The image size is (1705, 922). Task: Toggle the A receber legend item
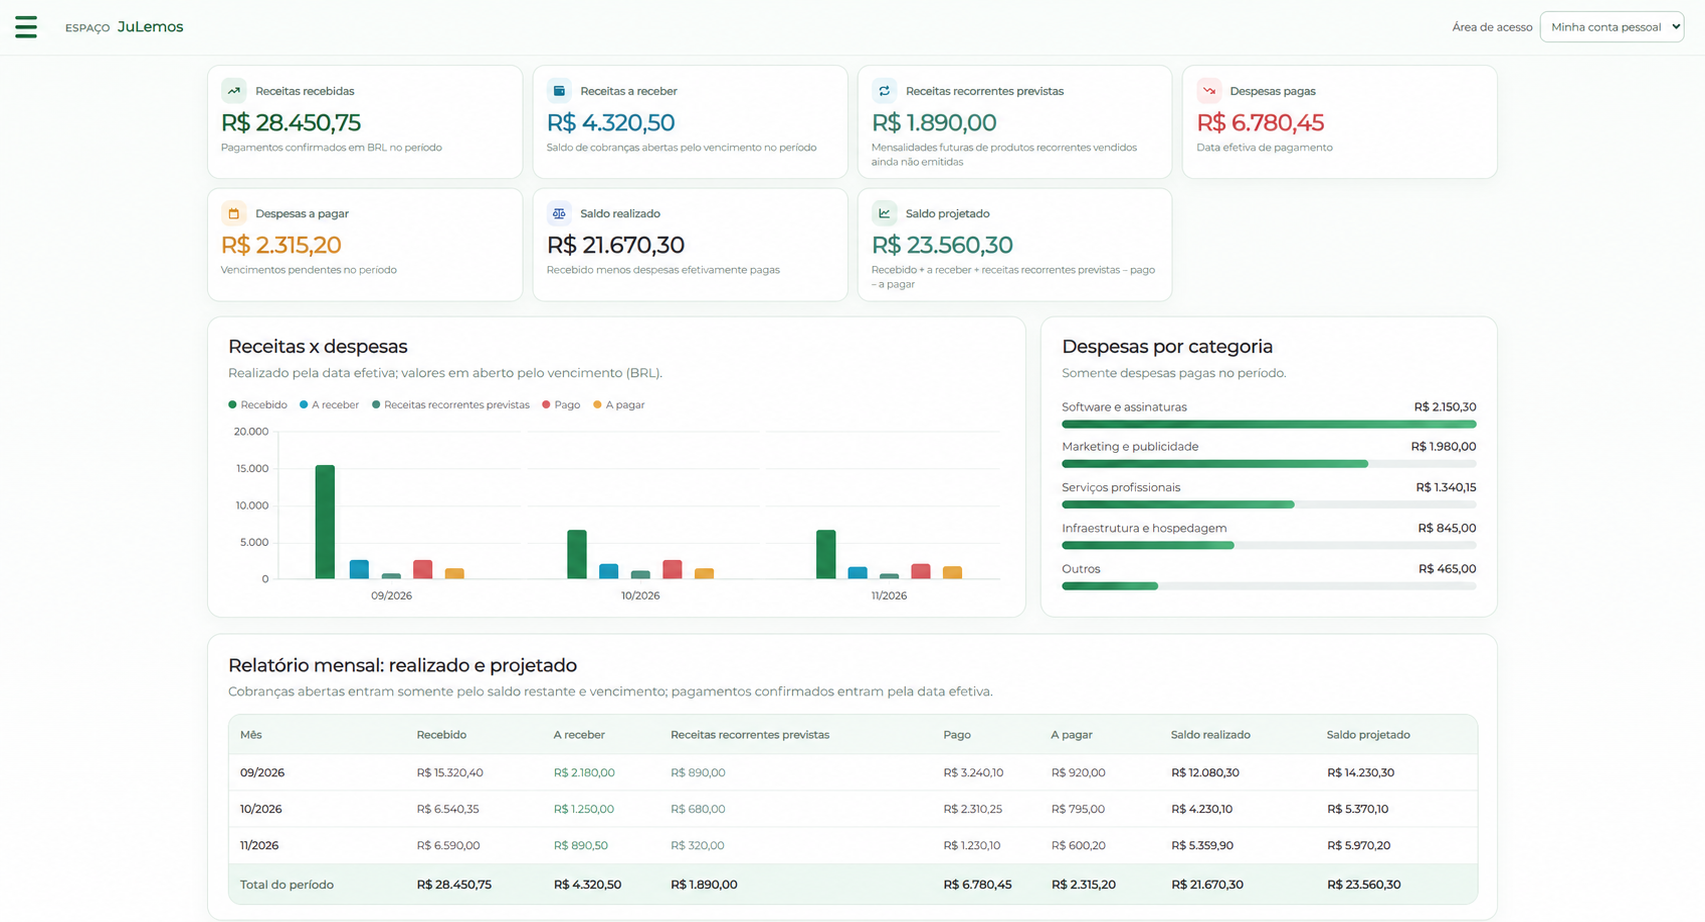[329, 405]
